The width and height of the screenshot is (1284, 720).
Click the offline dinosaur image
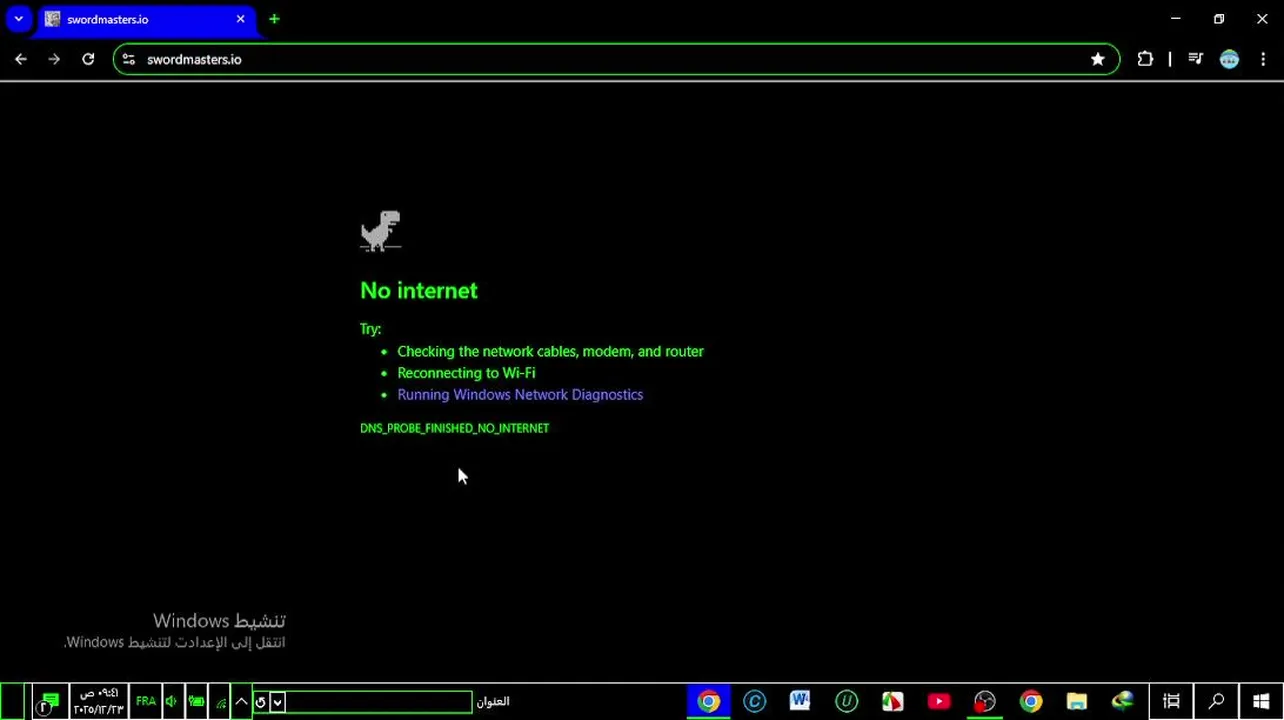(x=380, y=231)
